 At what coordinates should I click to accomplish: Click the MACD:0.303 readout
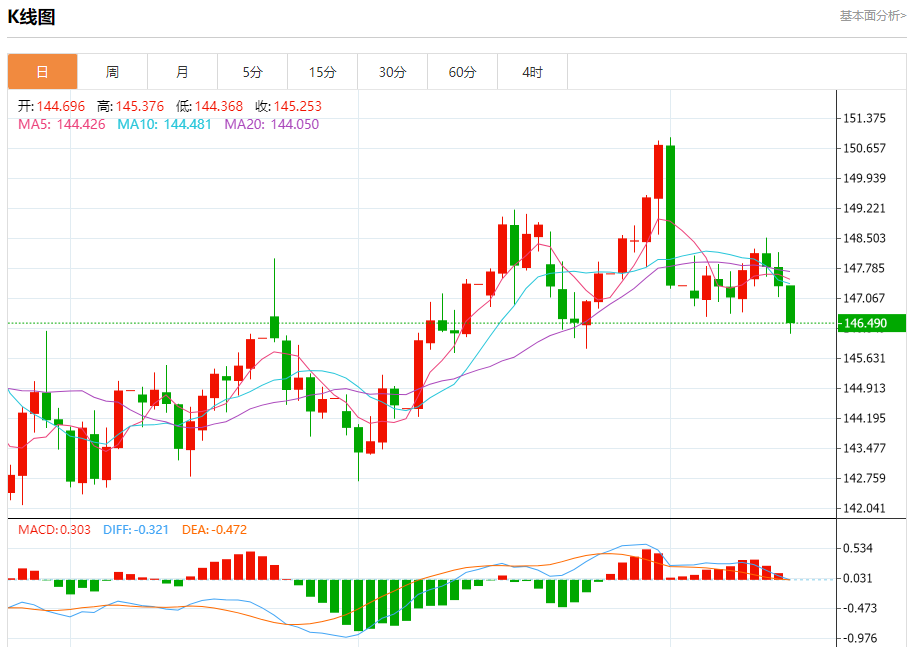[54, 530]
